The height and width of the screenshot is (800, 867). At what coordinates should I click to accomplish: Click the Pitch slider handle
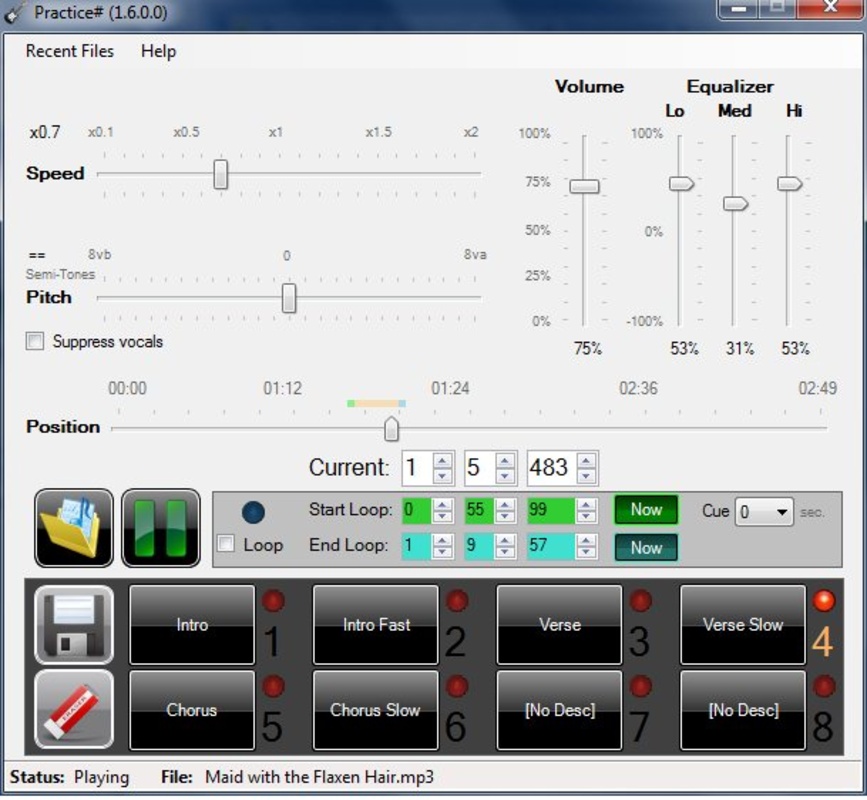[289, 298]
